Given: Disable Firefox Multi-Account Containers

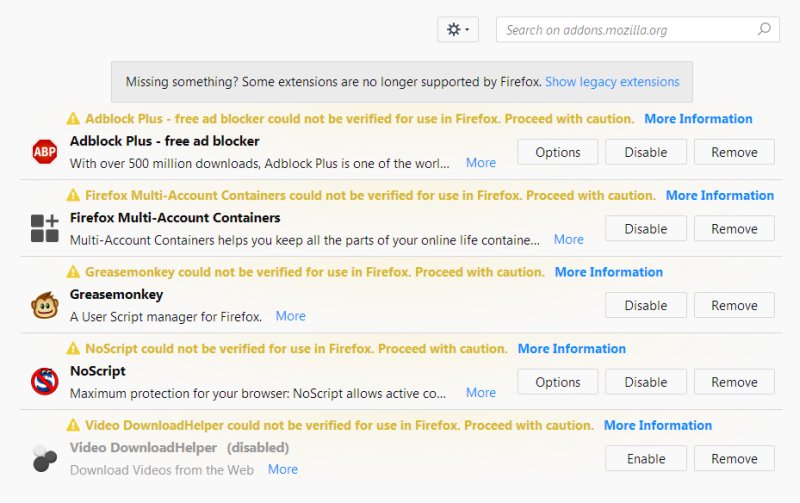Looking at the screenshot, I should 646,229.
